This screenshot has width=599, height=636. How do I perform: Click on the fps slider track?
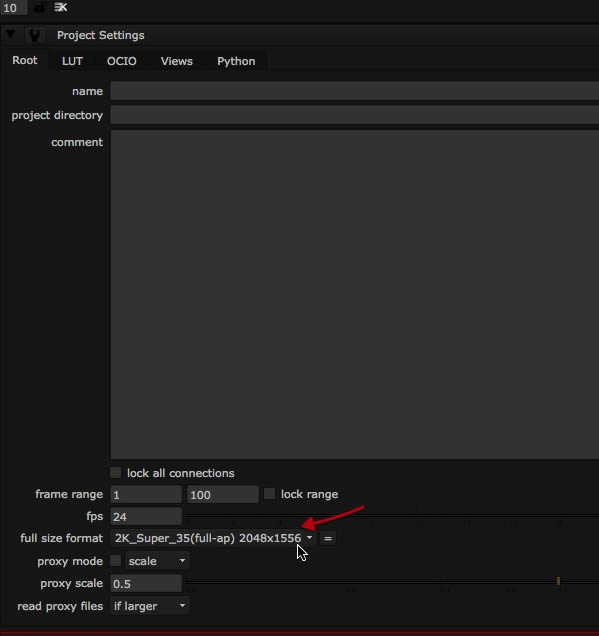[392, 516]
